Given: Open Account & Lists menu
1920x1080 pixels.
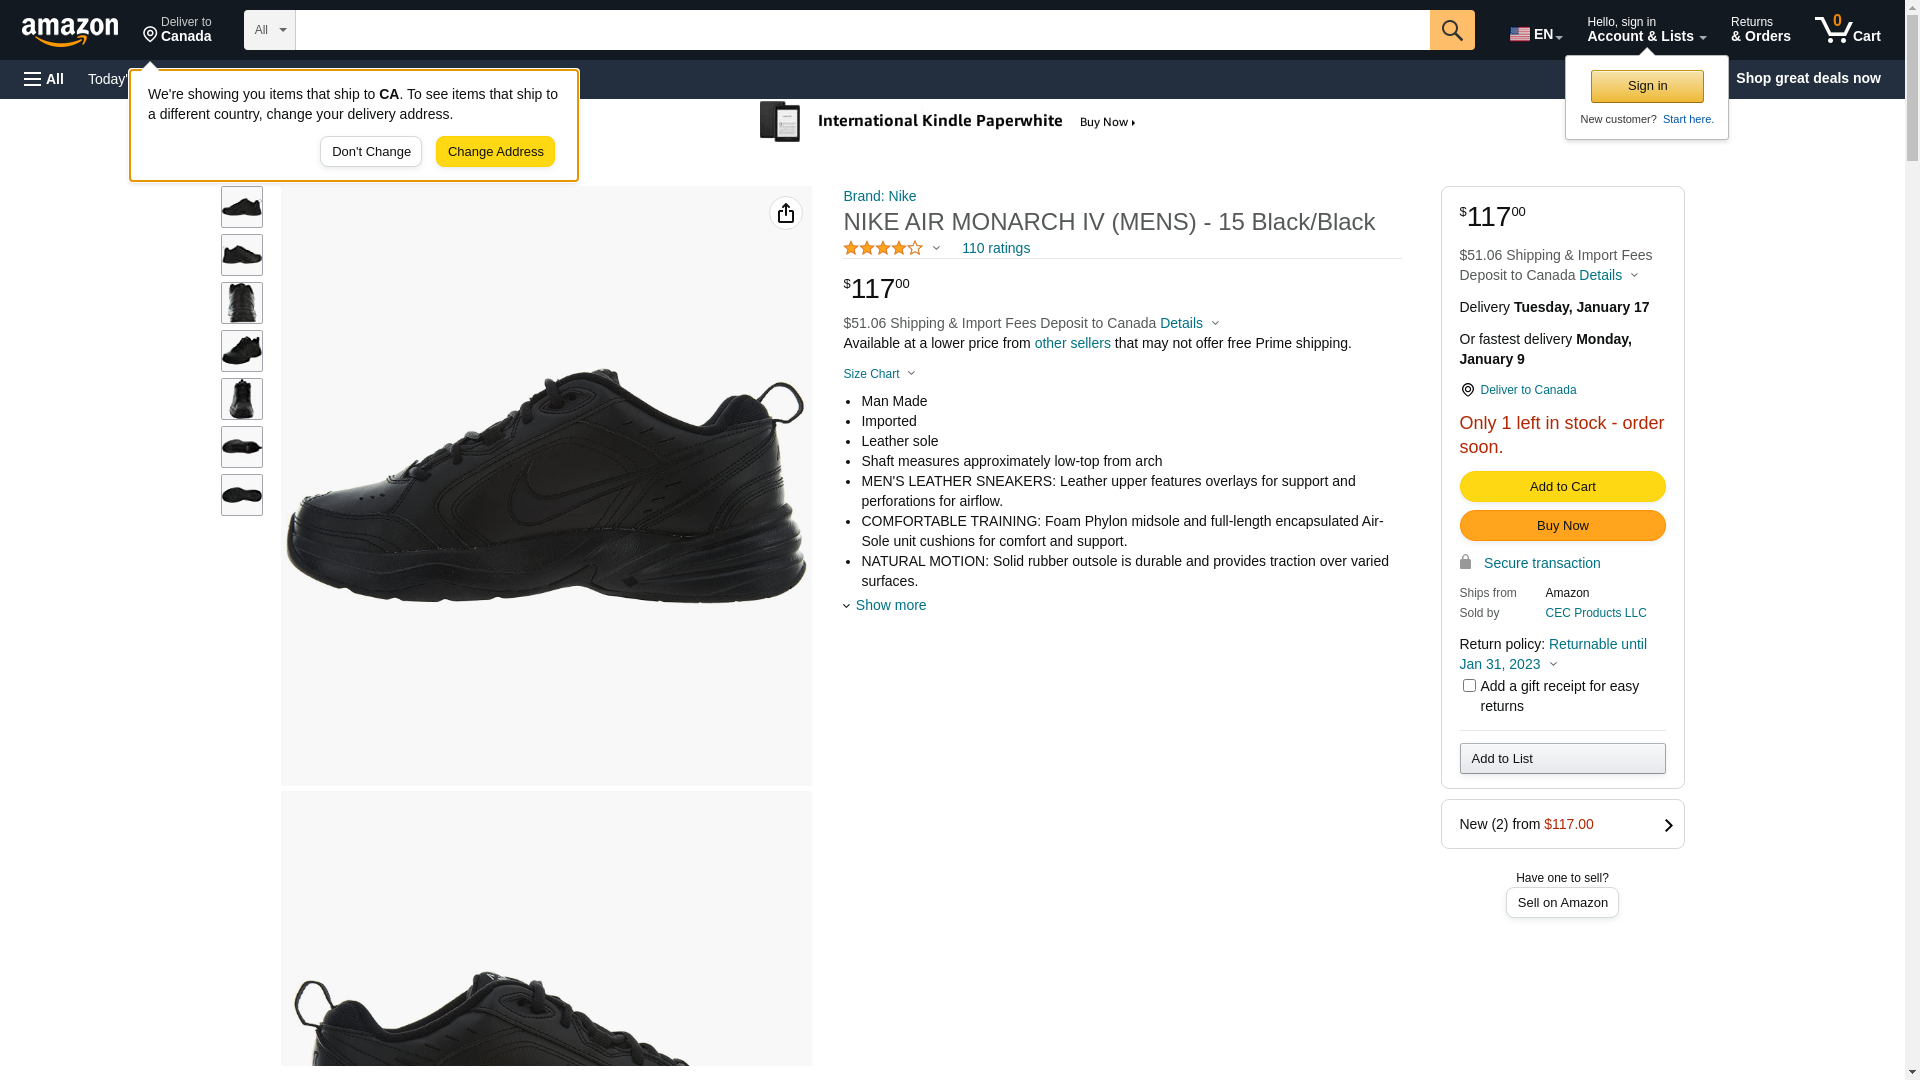Looking at the screenshot, I should (1646, 30).
